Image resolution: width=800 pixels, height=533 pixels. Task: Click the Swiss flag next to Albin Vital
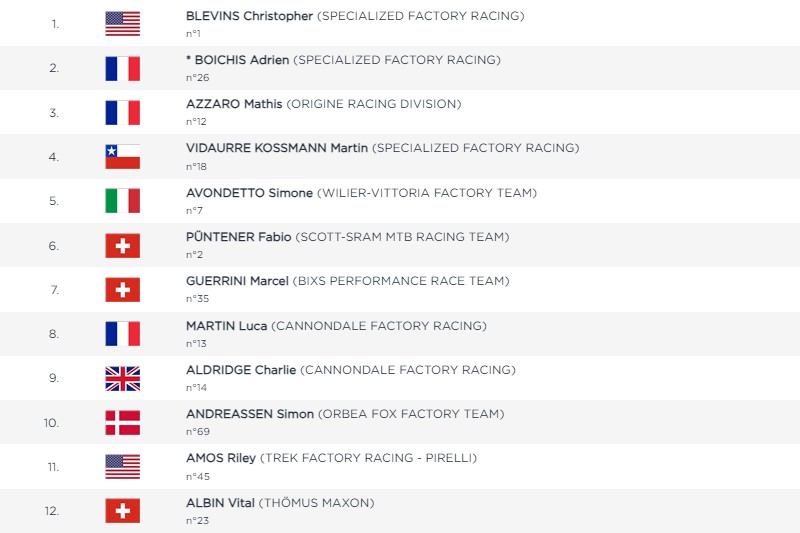122,511
